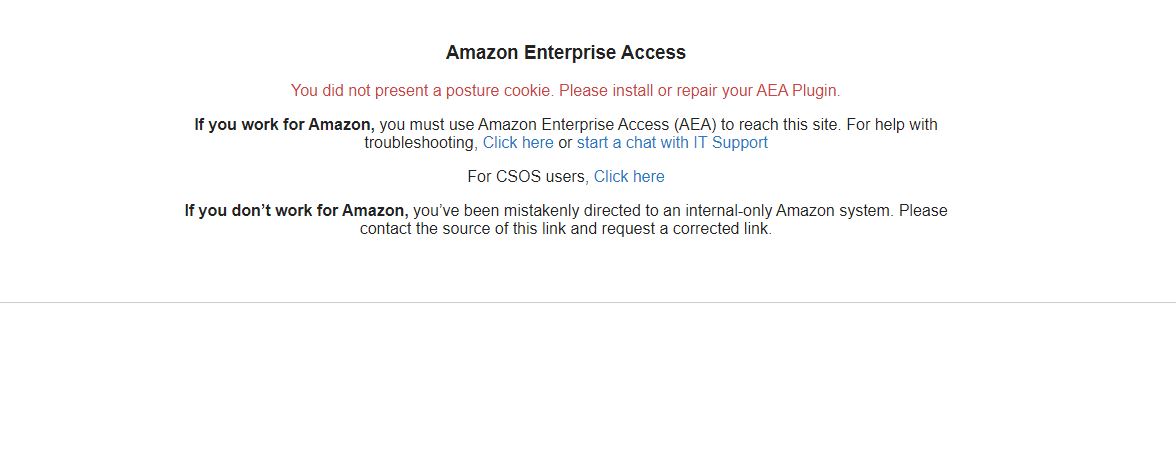Click 'AEA Plugin' in the red message
This screenshot has width=1176, height=467.
(798, 91)
